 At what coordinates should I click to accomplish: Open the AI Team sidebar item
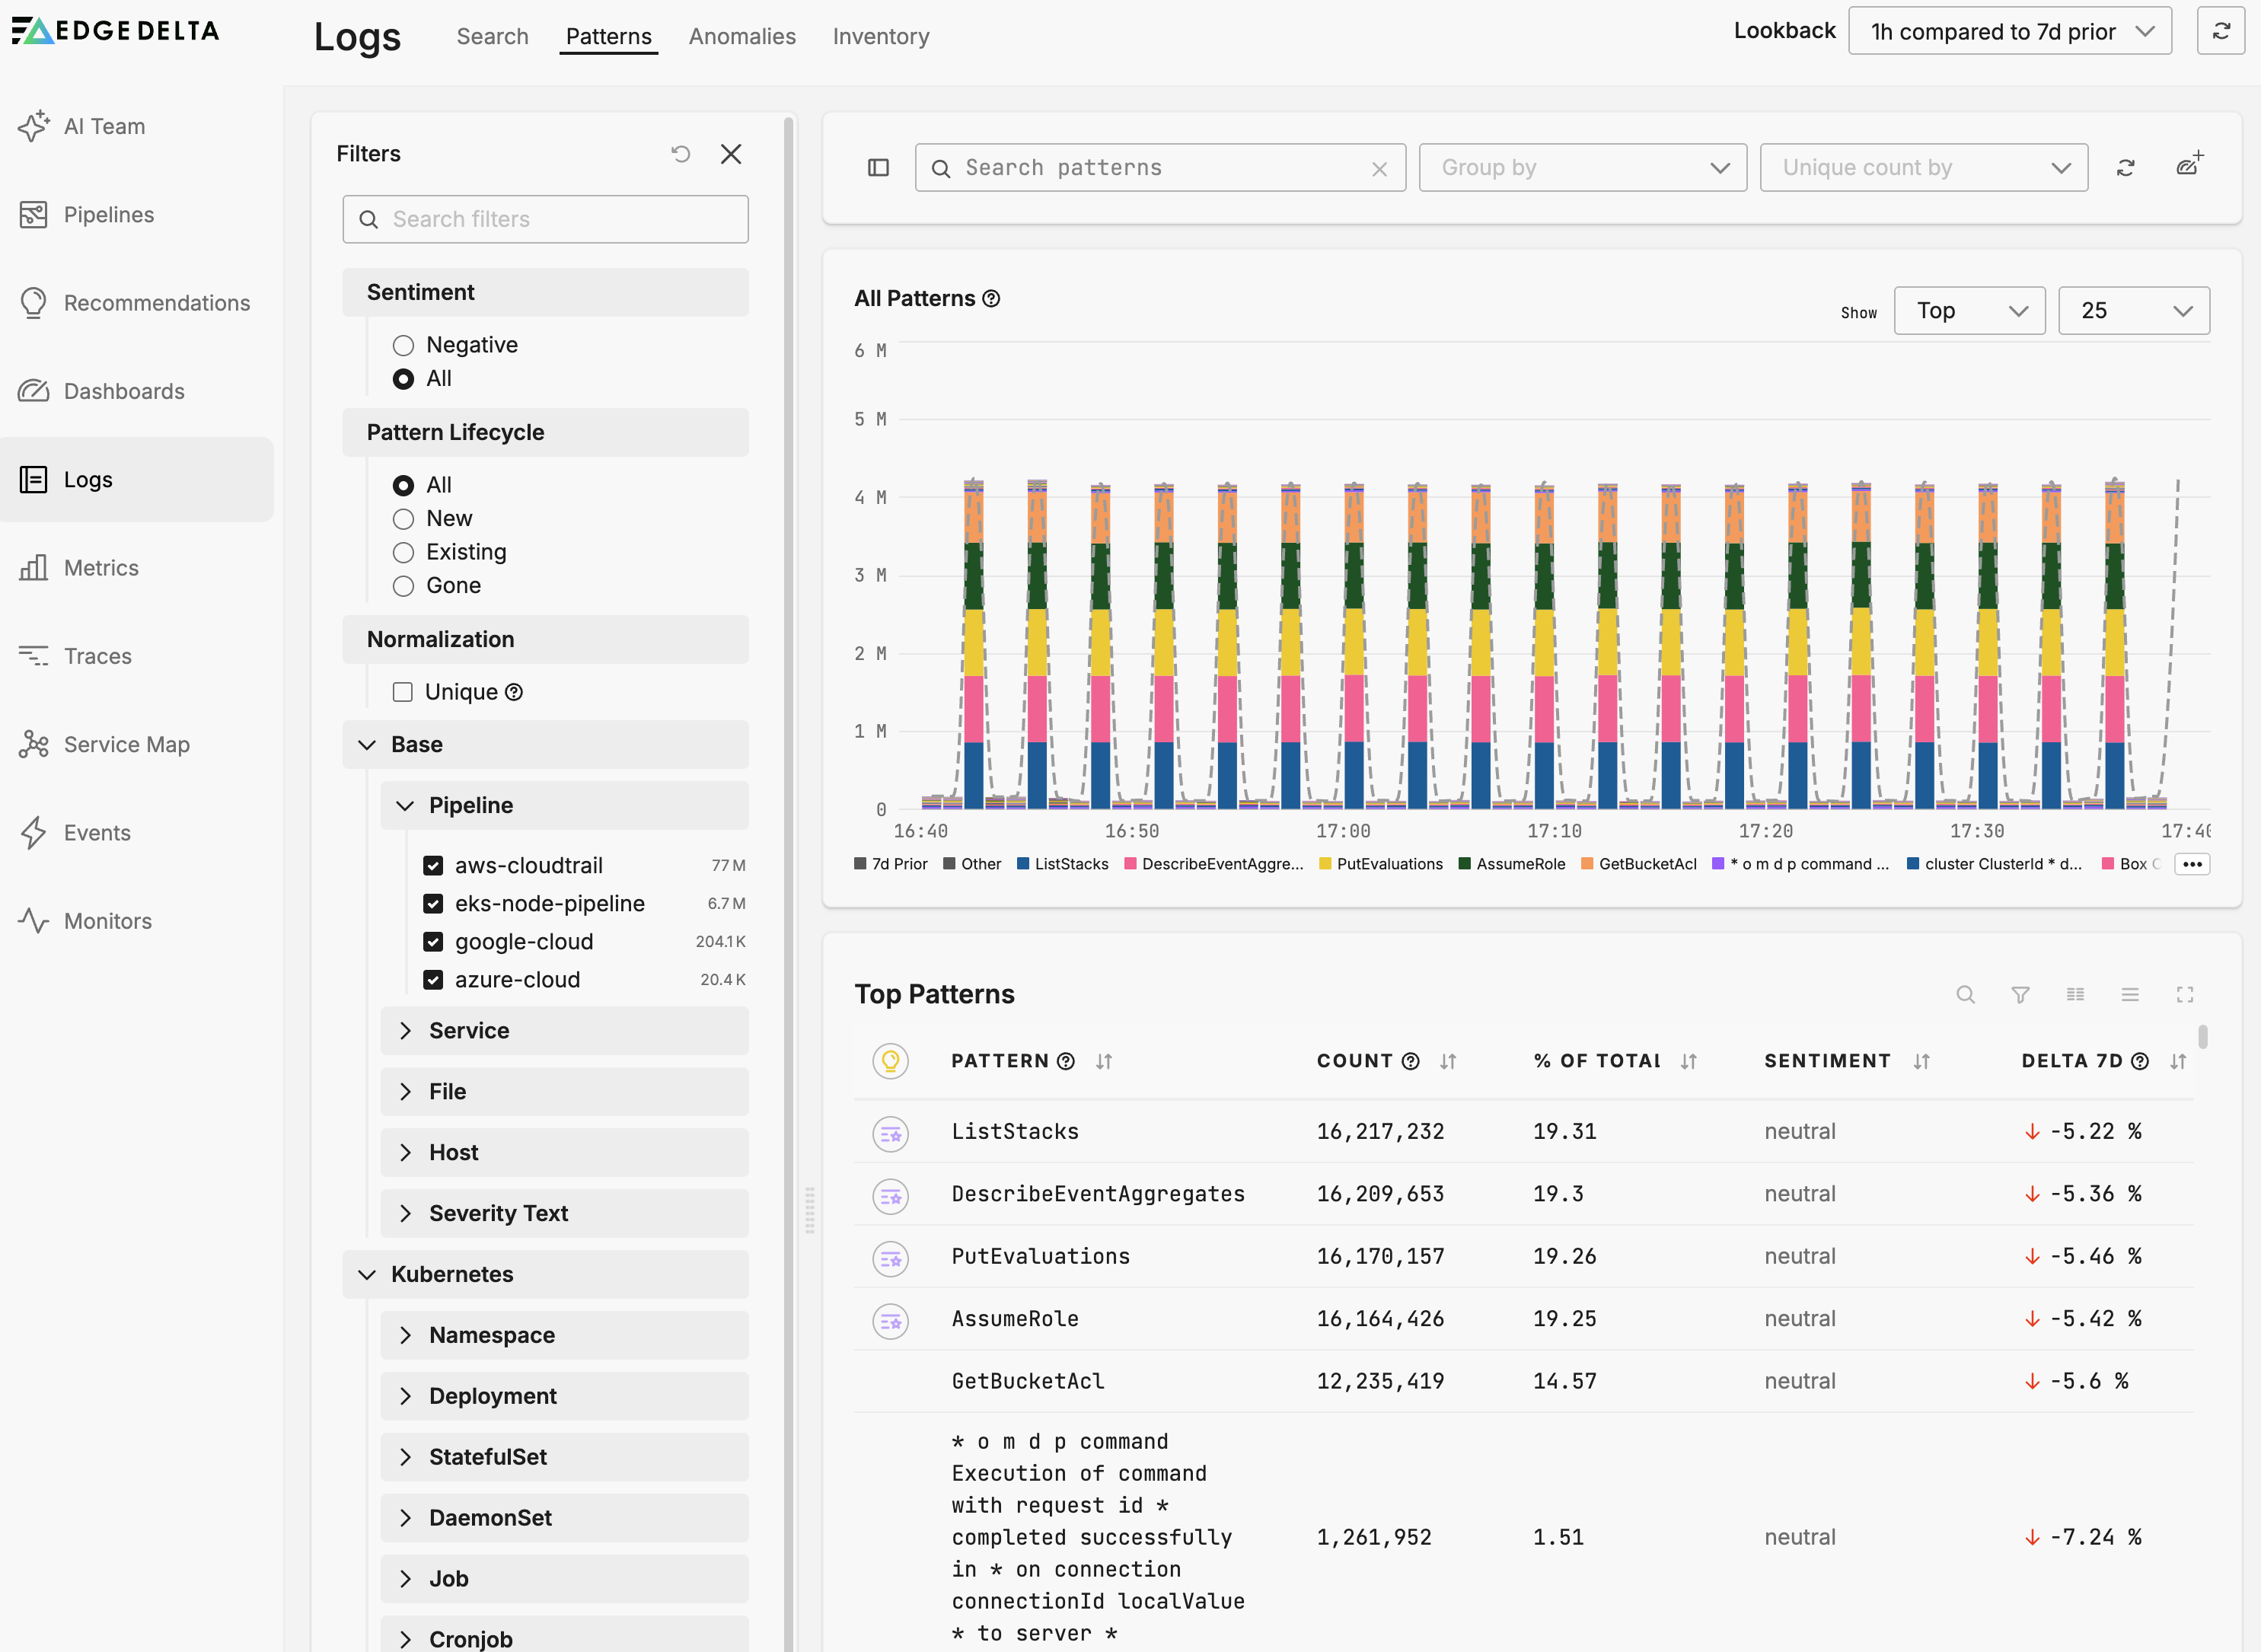(104, 126)
